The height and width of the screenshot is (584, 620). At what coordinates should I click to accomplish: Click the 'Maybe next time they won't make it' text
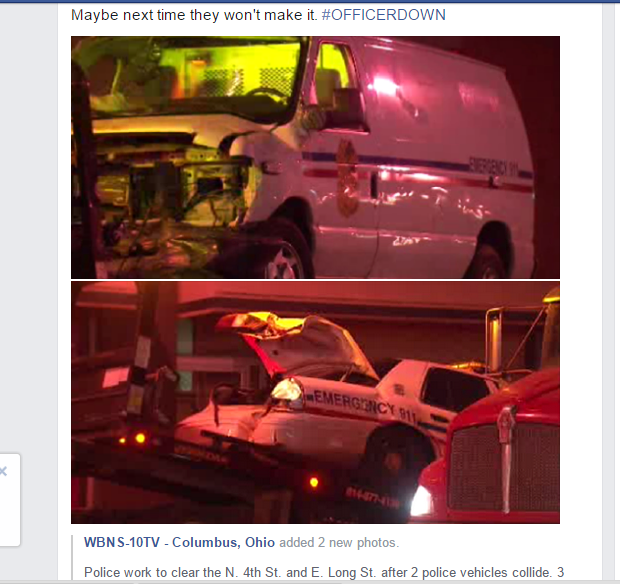pos(194,15)
